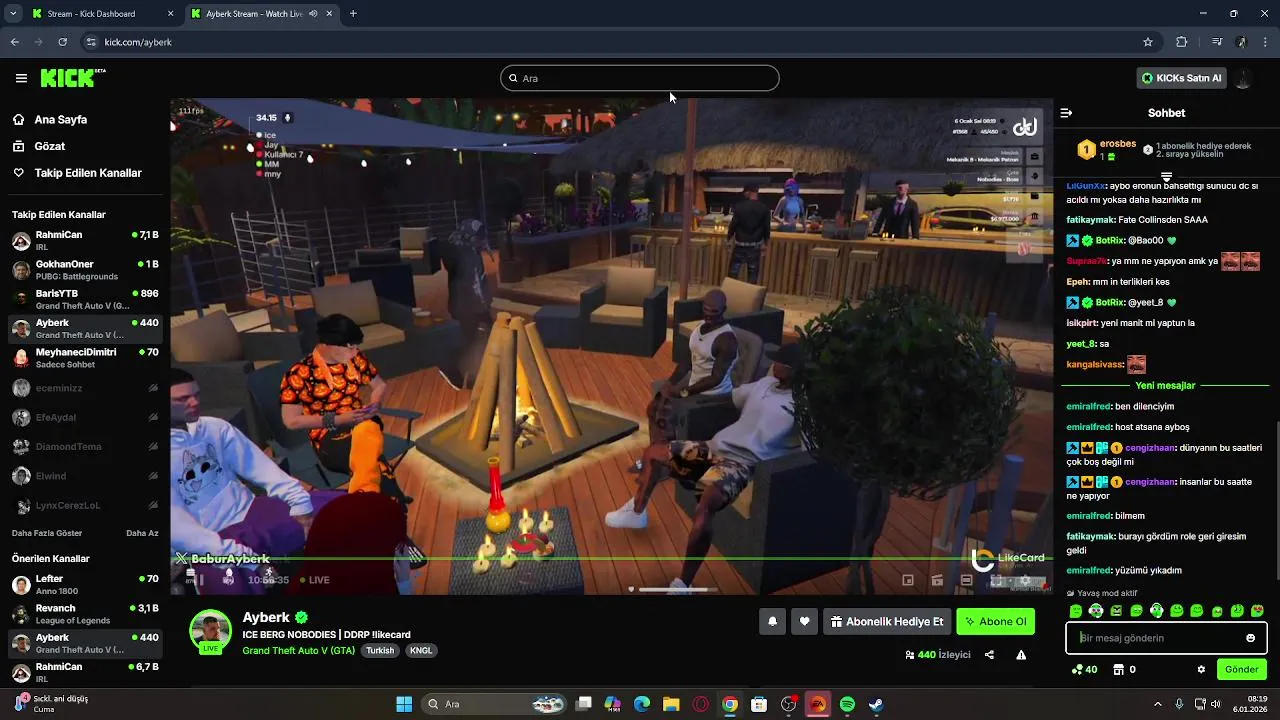The height and width of the screenshot is (720, 1280).
Task: Open the hamburger sidebar menu
Action: click(x=21, y=78)
